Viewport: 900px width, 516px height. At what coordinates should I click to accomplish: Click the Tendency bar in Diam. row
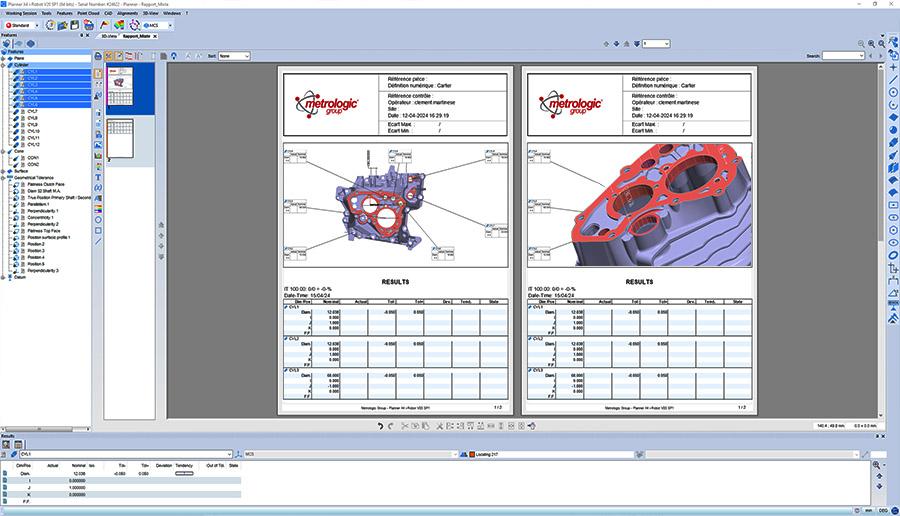coord(184,474)
